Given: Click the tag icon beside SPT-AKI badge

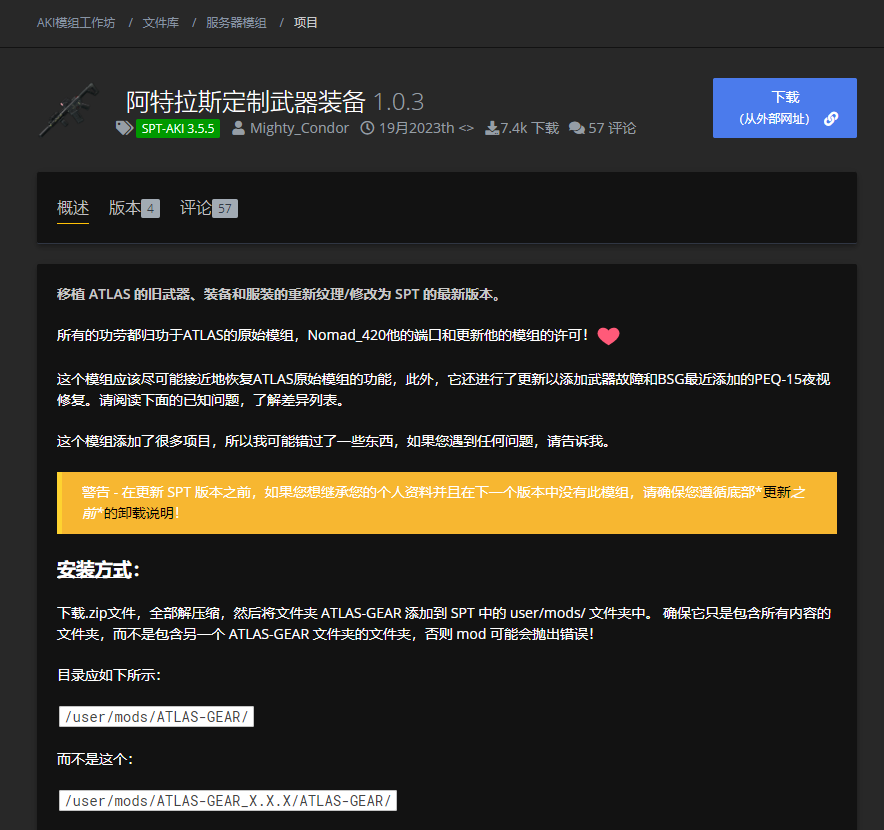Looking at the screenshot, I should [123, 128].
